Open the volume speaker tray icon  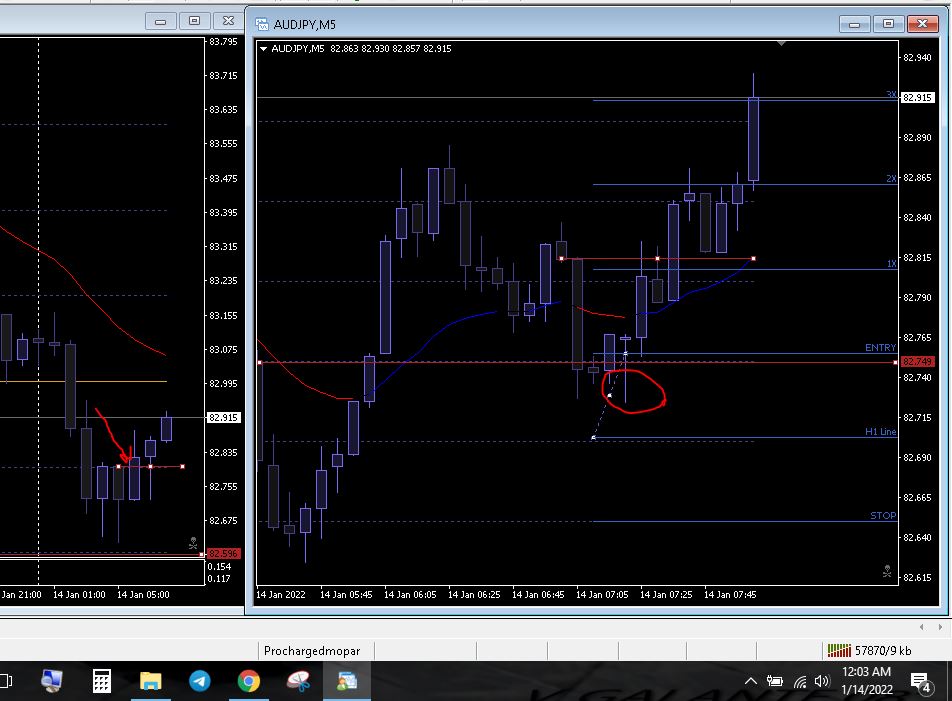pos(822,681)
